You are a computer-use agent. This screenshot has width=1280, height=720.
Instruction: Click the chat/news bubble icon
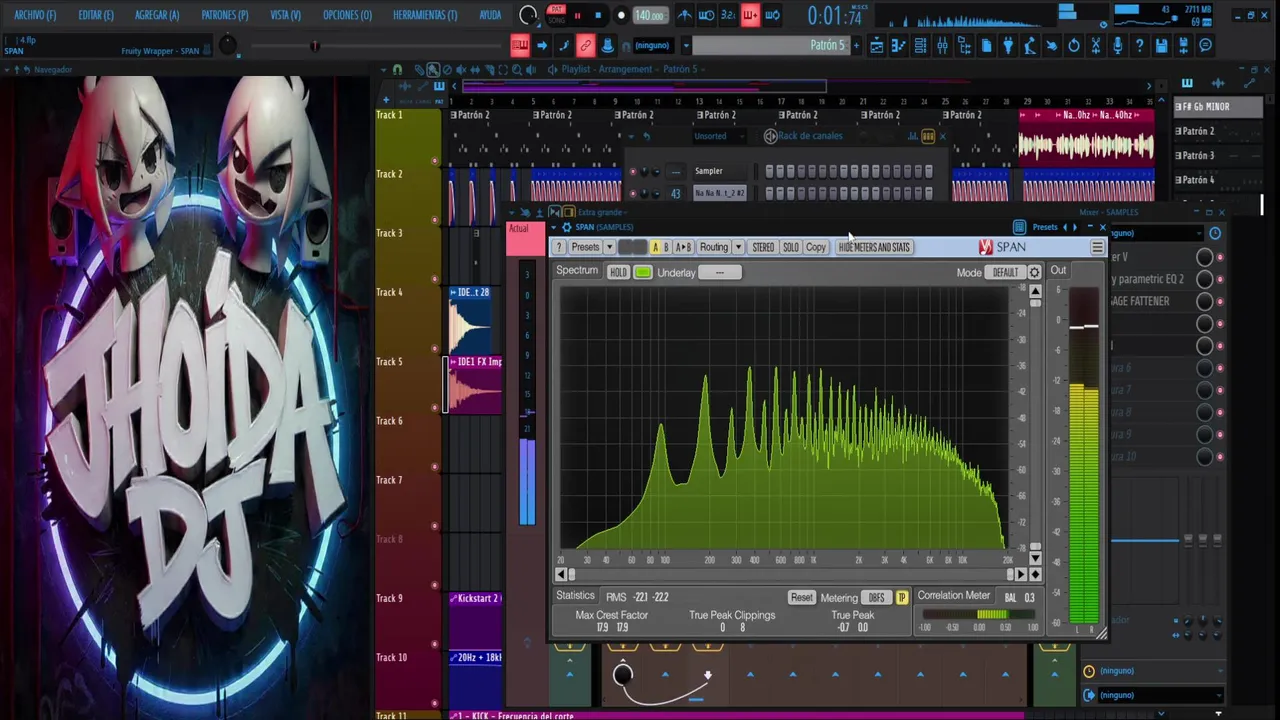1205,45
